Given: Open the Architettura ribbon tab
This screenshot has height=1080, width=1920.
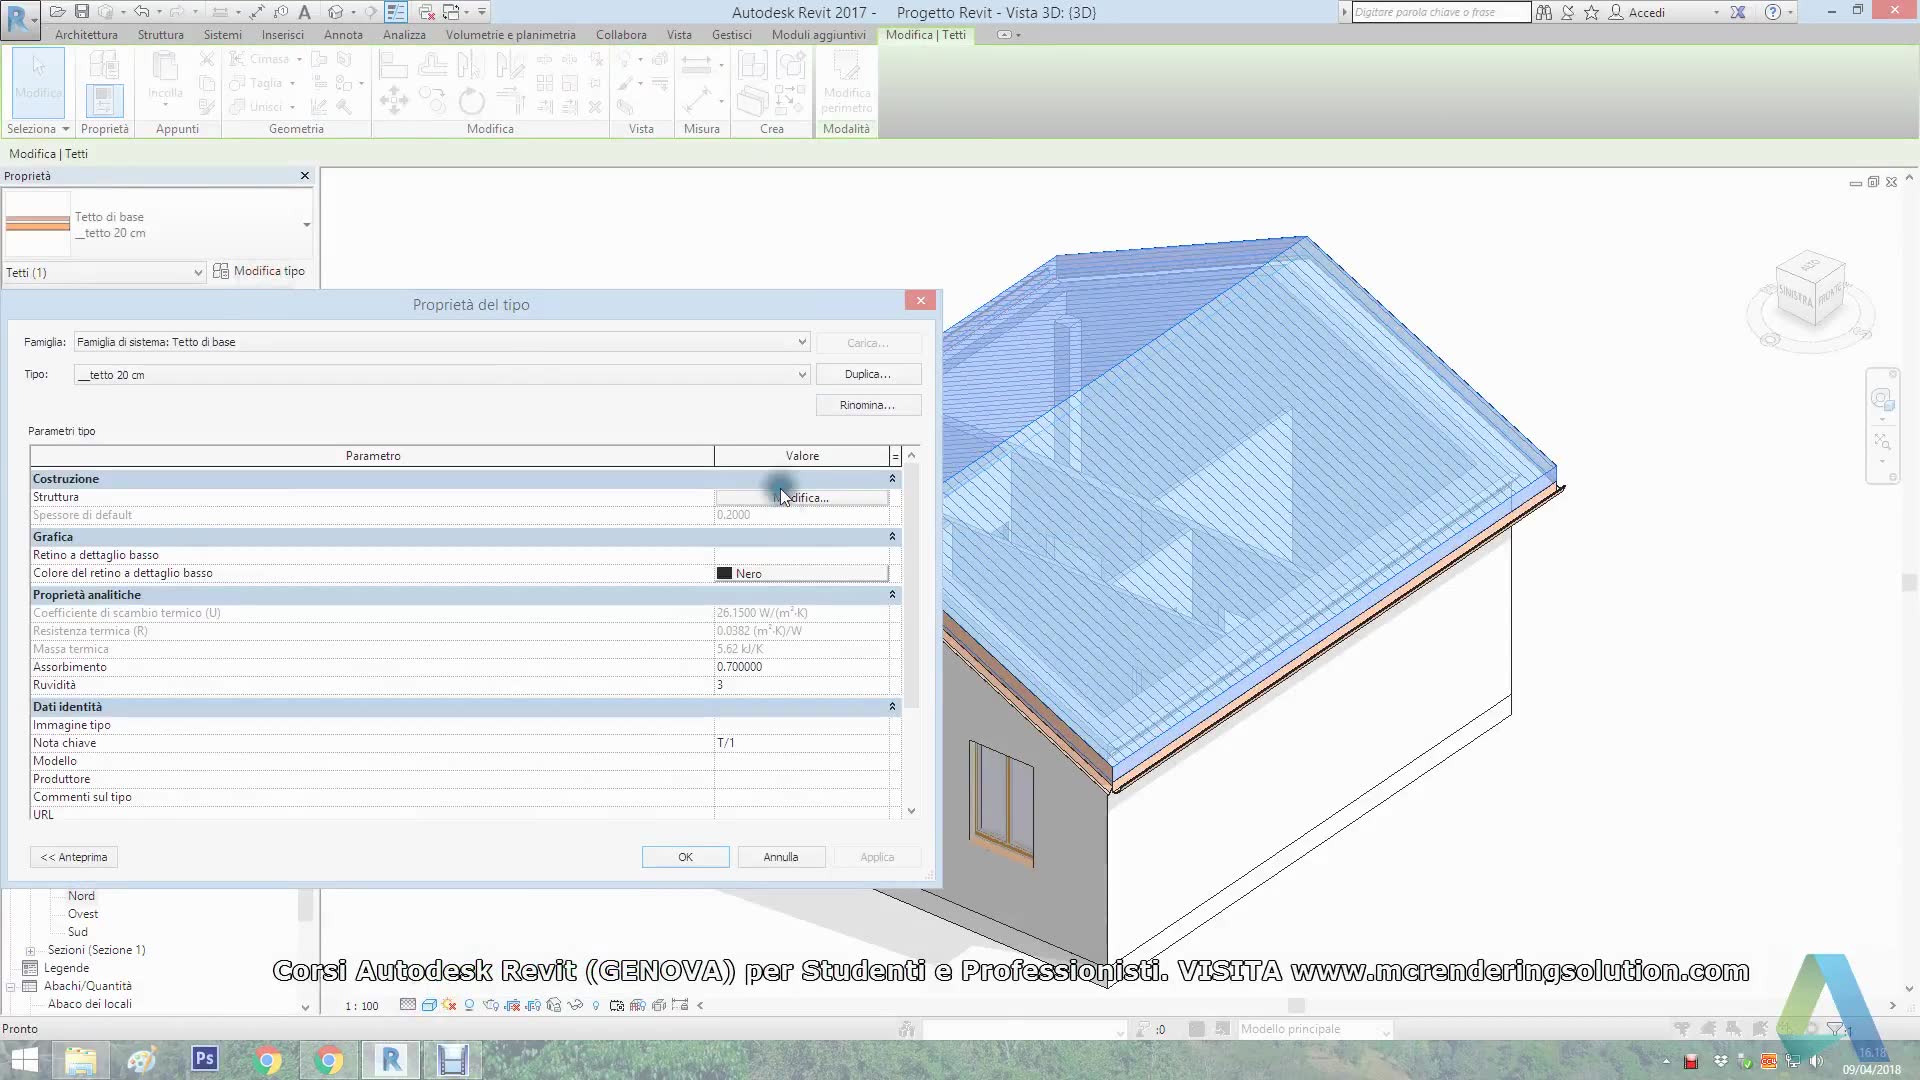Looking at the screenshot, I should [x=86, y=34].
